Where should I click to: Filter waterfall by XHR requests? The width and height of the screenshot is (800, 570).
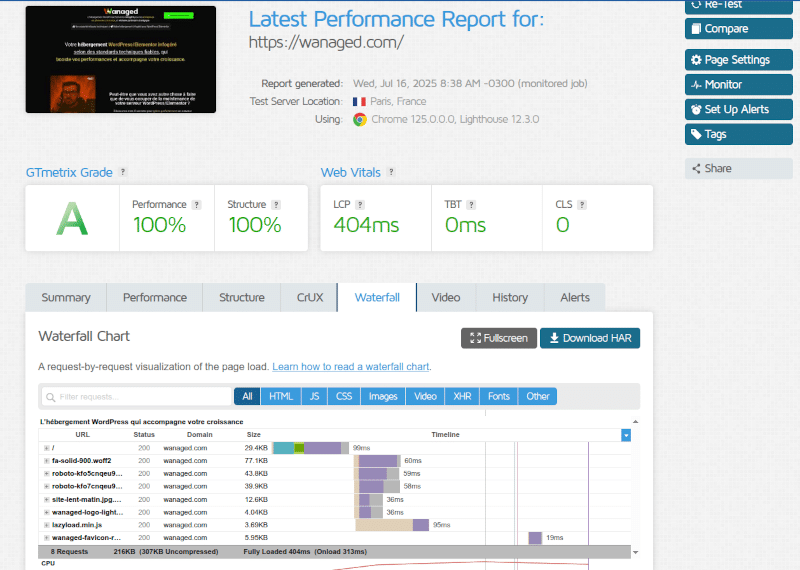(462, 396)
